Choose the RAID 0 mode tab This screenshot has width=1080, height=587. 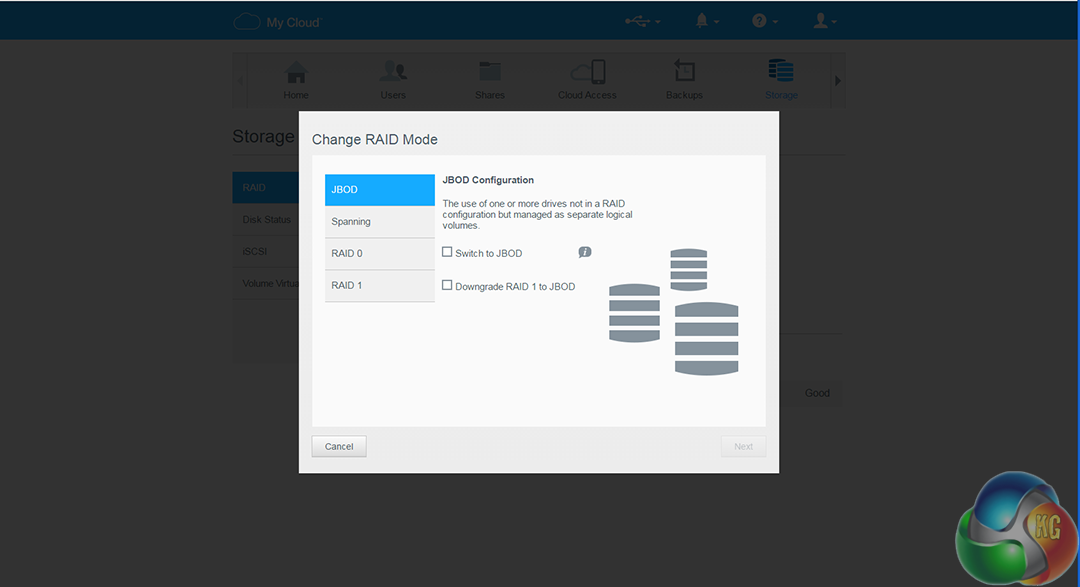coord(380,254)
